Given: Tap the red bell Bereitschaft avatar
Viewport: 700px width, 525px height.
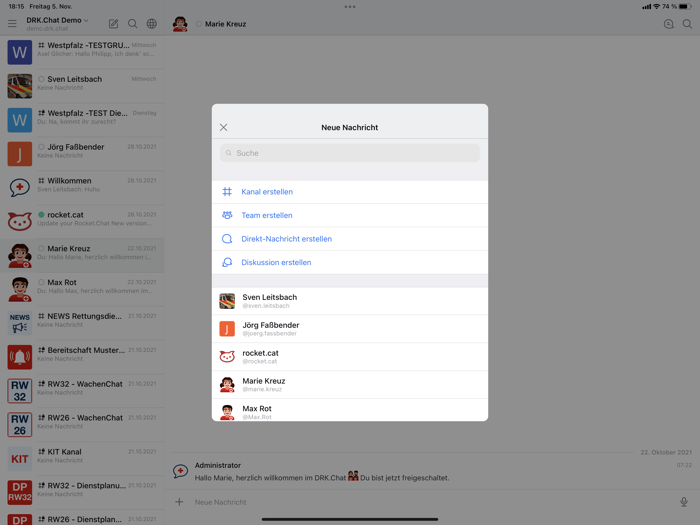Looking at the screenshot, I should coord(20,357).
